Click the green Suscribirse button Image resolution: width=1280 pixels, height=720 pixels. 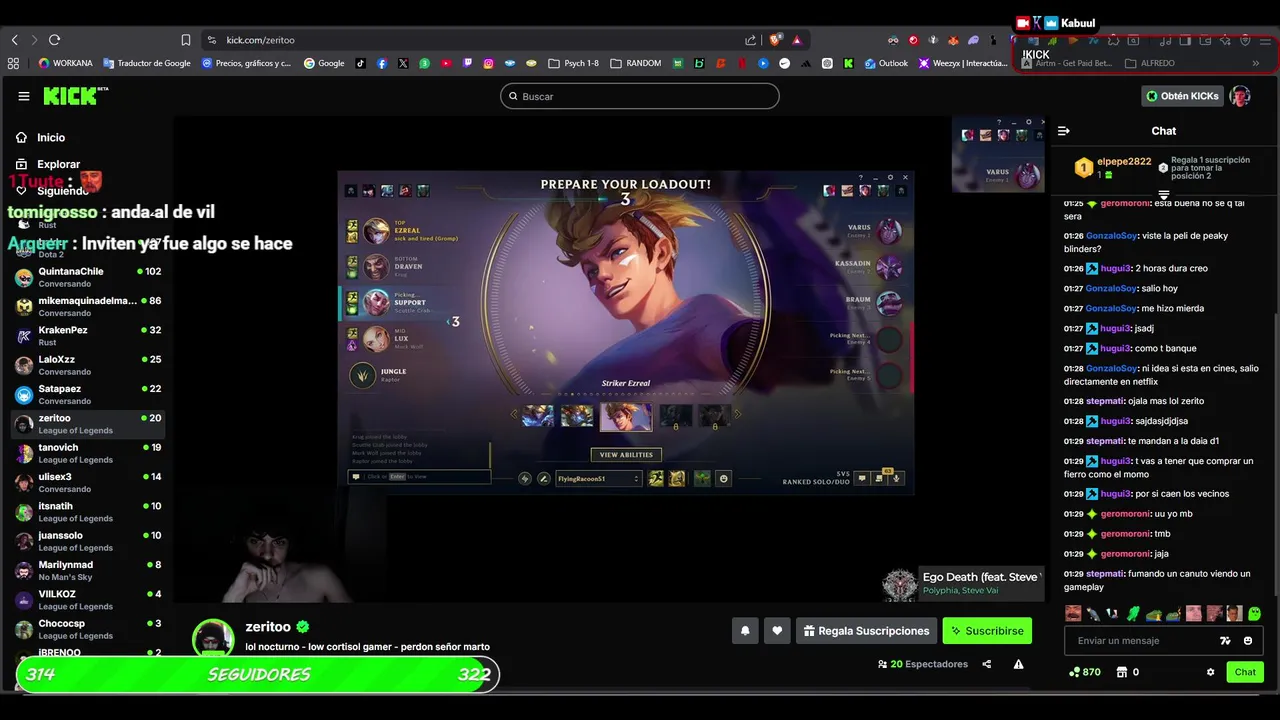pos(987,631)
